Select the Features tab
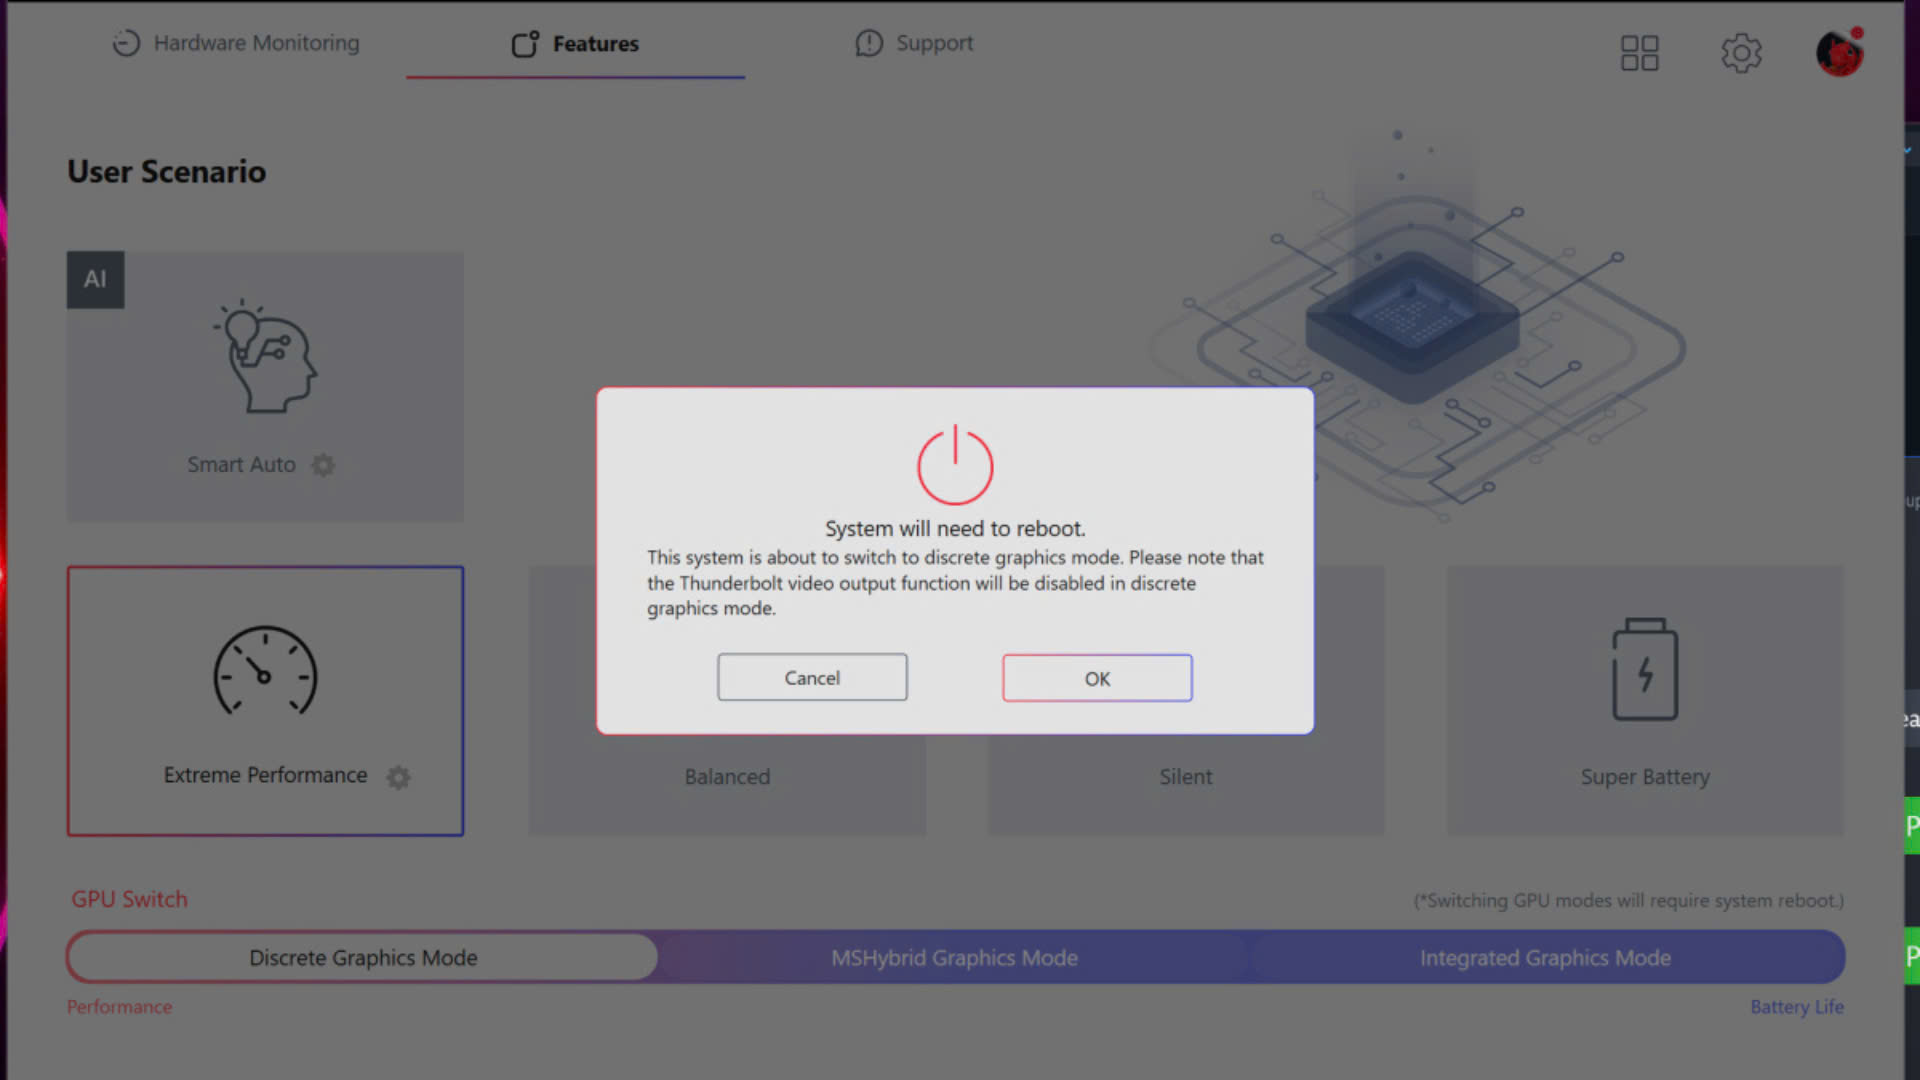 (x=575, y=44)
